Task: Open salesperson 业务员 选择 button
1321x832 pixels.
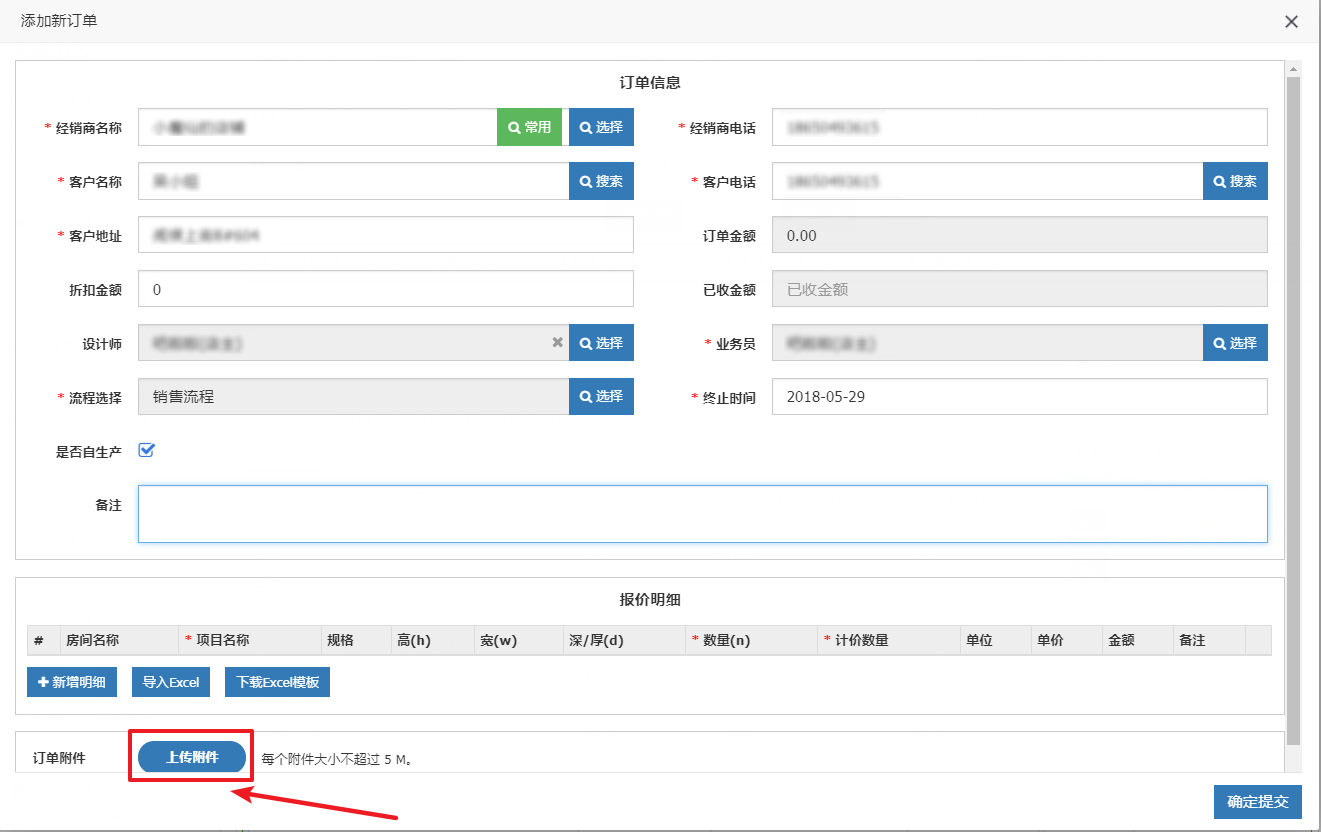Action: point(1235,342)
